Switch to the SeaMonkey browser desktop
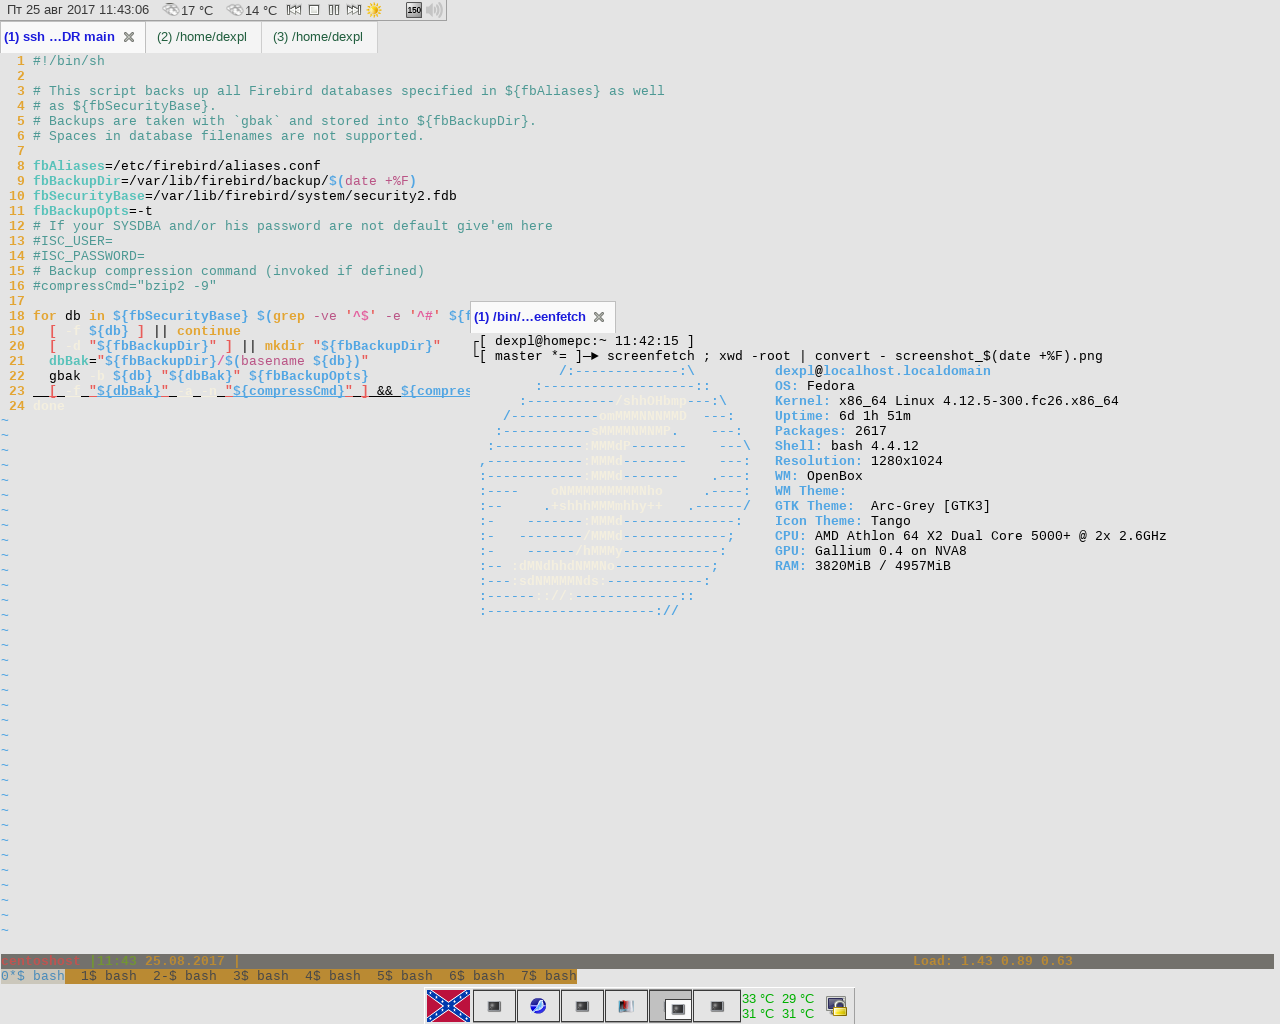The height and width of the screenshot is (1024, 1280). 538,1006
